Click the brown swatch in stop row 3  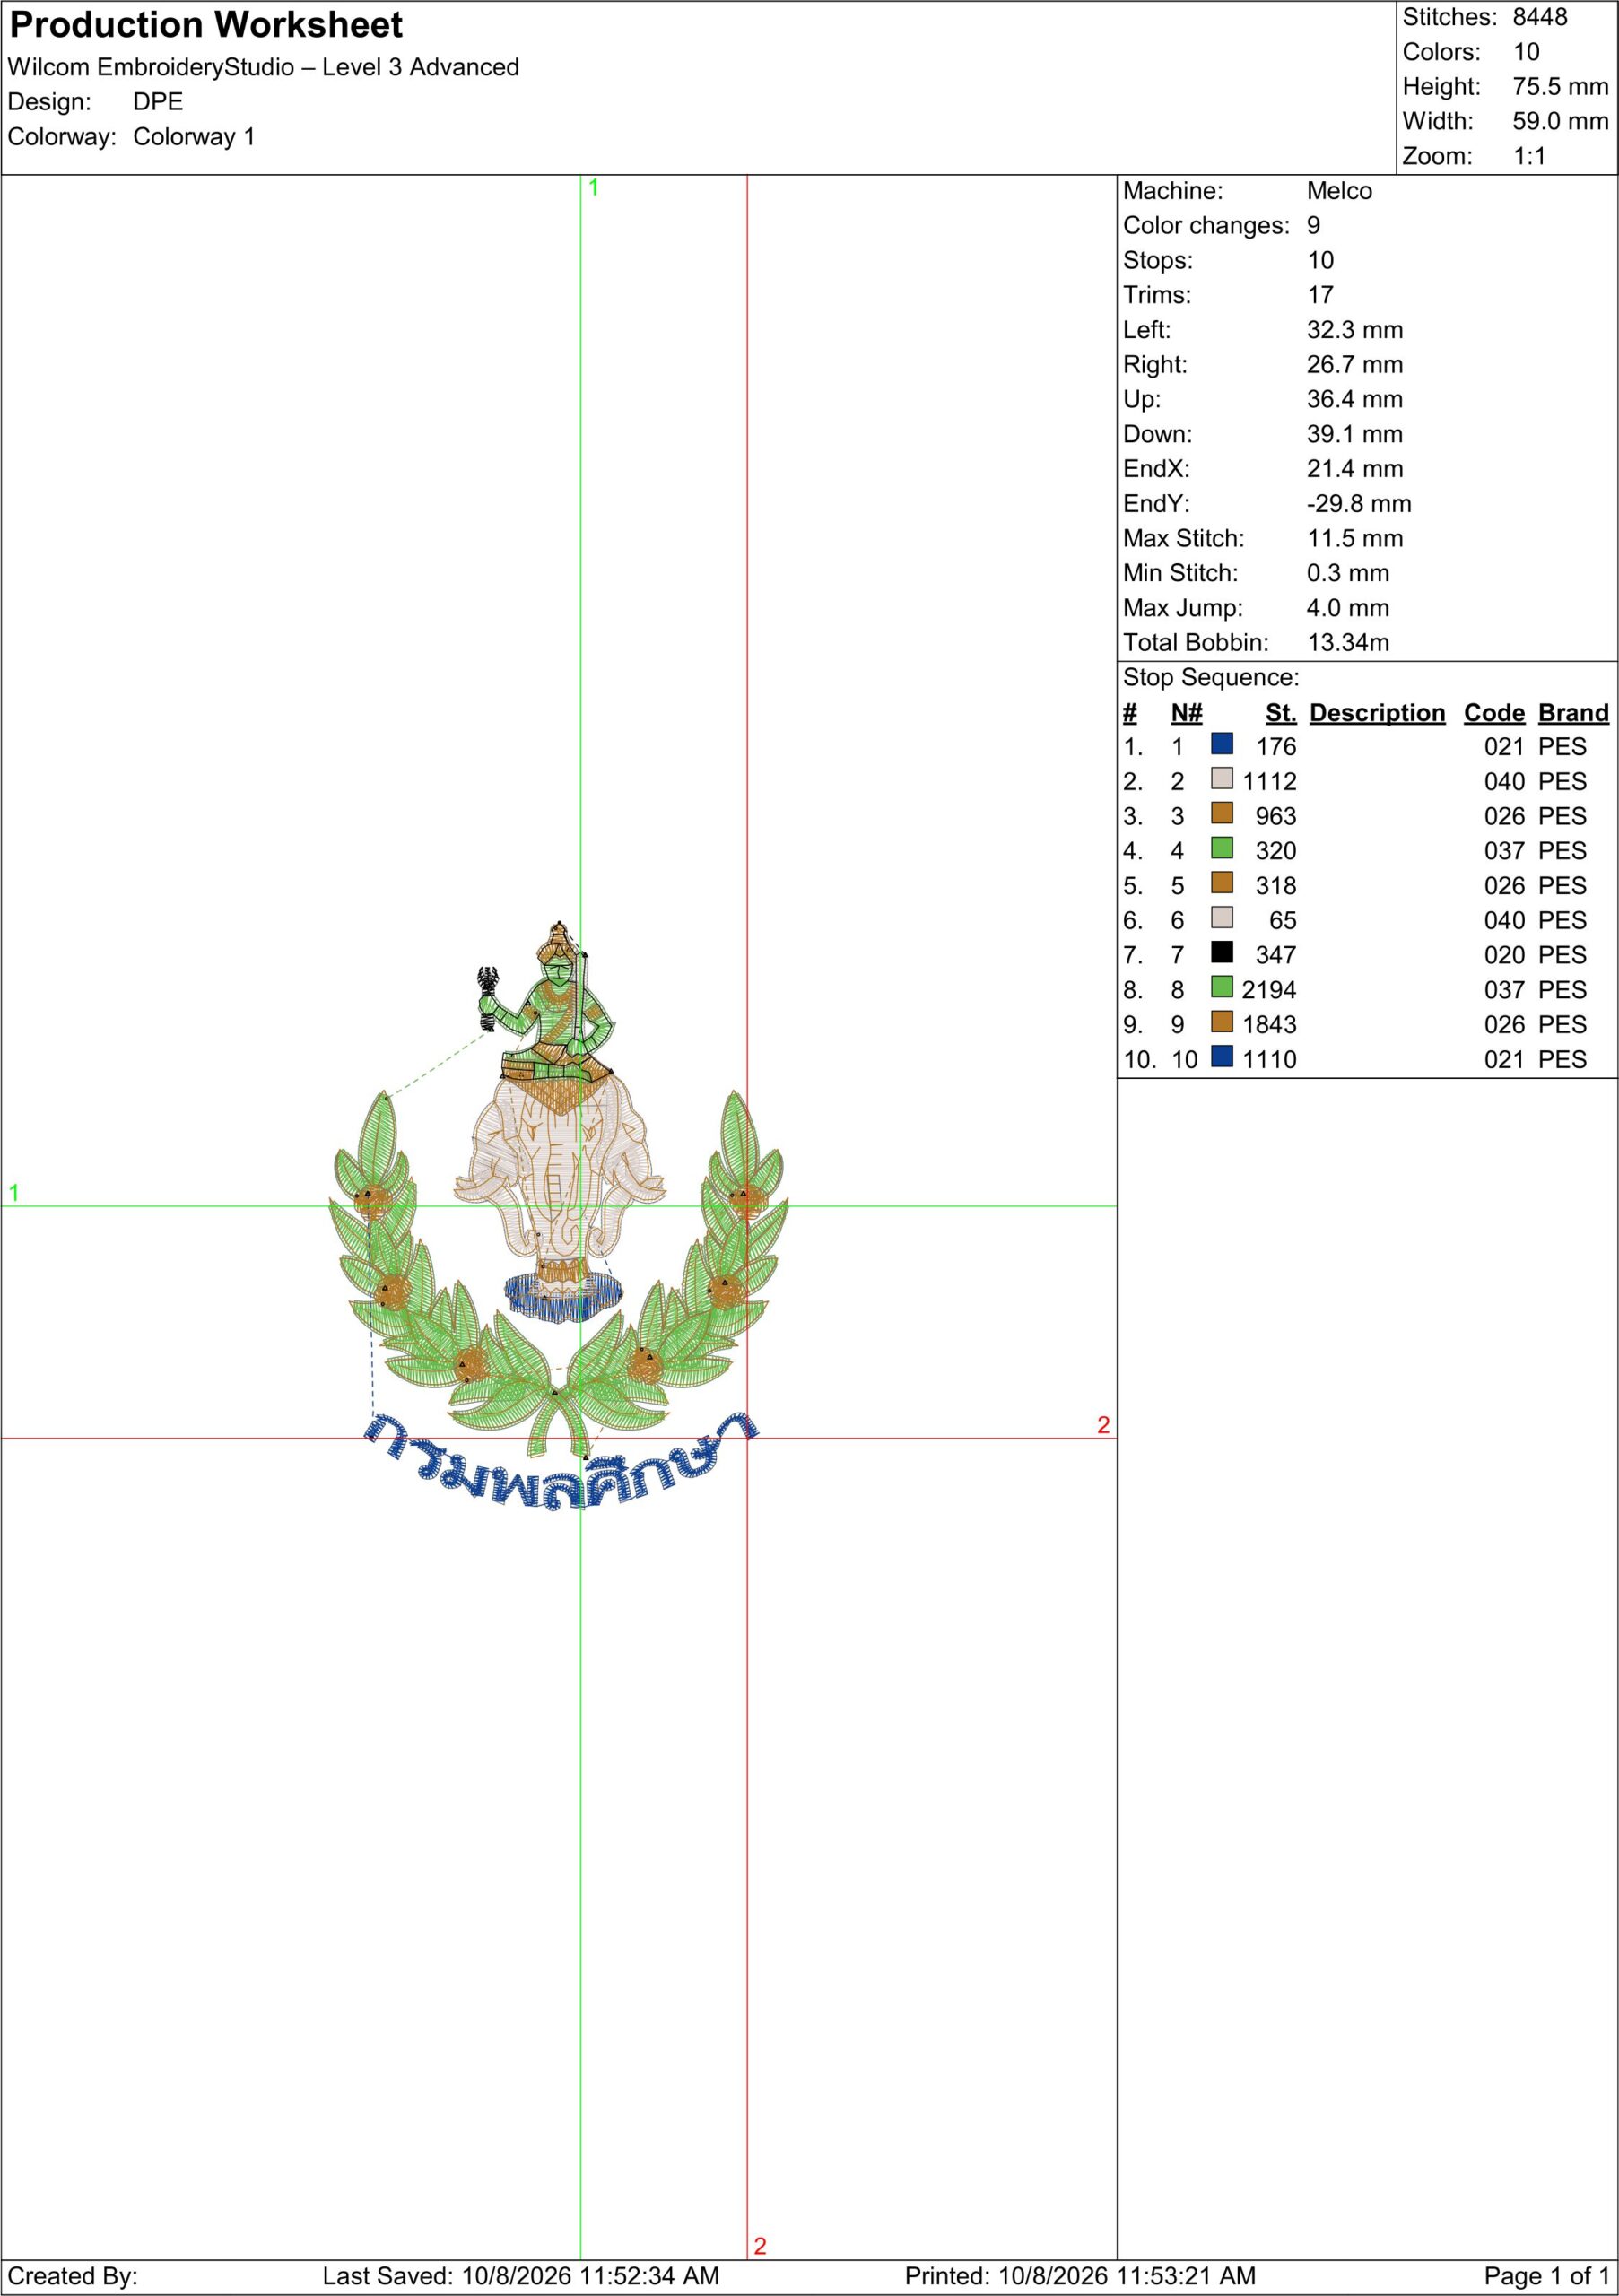point(1222,813)
